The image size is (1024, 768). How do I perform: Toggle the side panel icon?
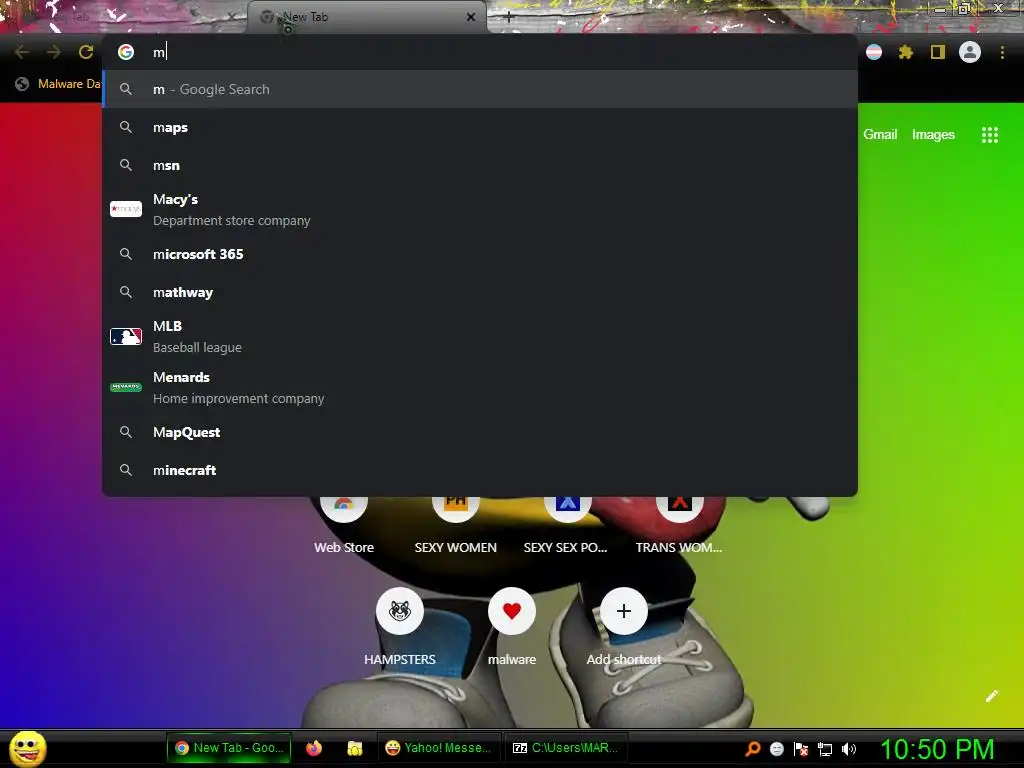[938, 52]
